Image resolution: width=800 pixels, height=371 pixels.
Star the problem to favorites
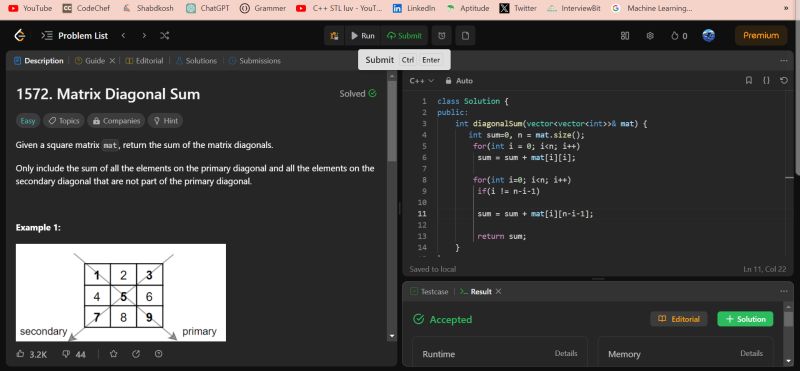coord(114,354)
